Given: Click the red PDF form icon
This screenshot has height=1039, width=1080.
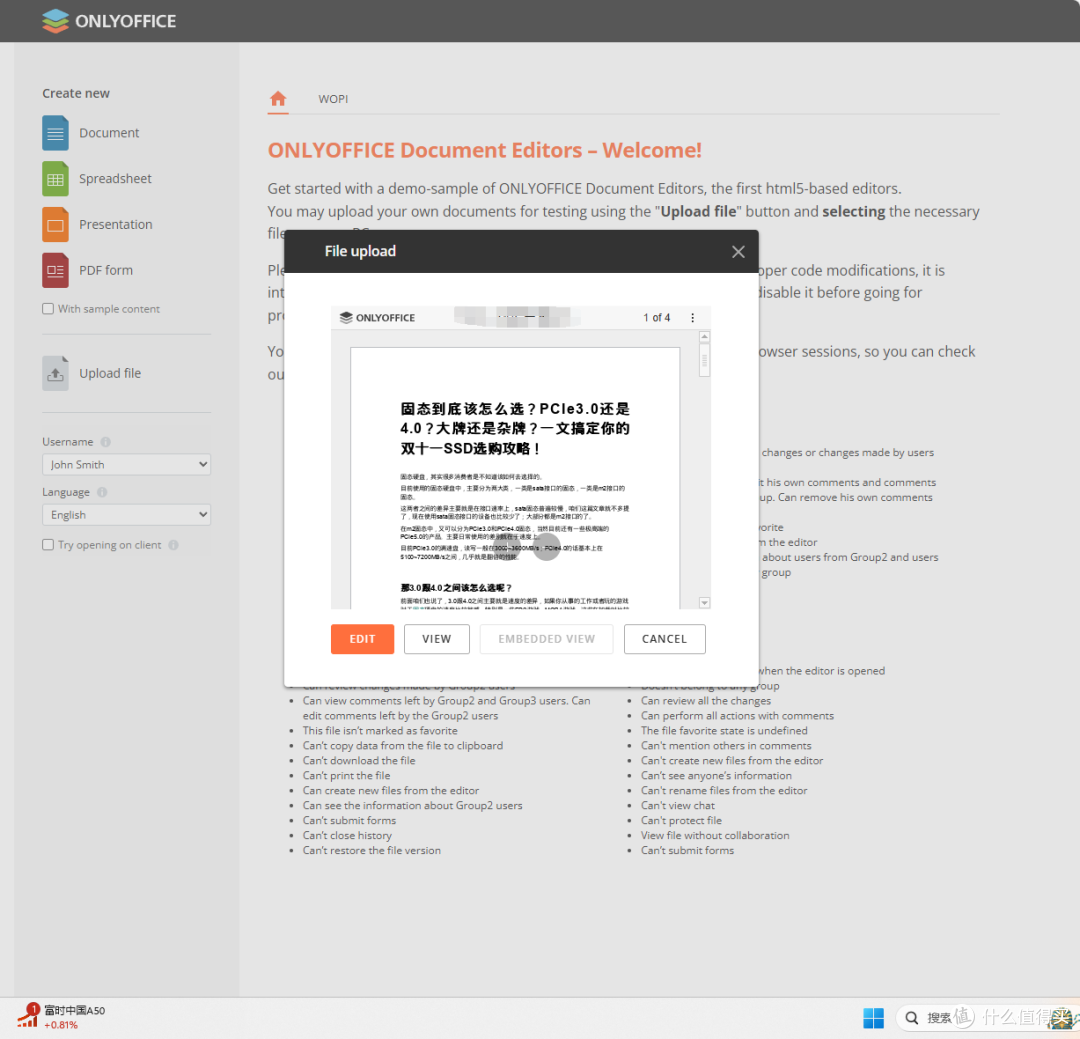Looking at the screenshot, I should (x=55, y=271).
